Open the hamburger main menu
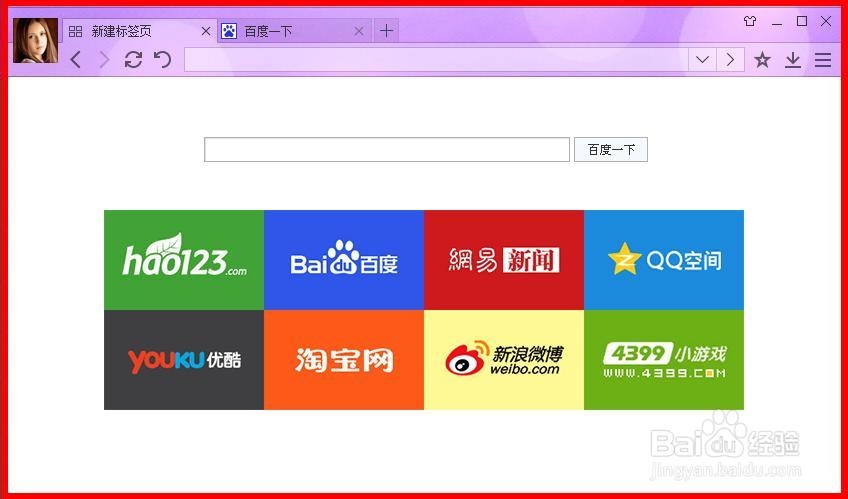 point(823,59)
